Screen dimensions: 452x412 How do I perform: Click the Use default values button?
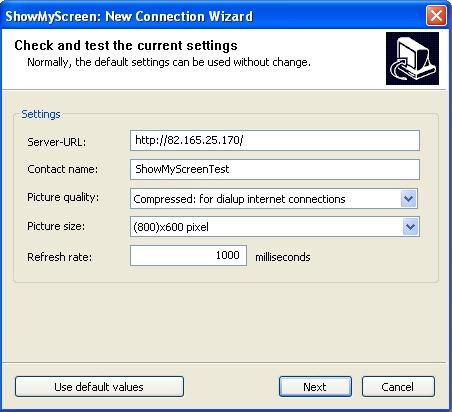(99, 387)
